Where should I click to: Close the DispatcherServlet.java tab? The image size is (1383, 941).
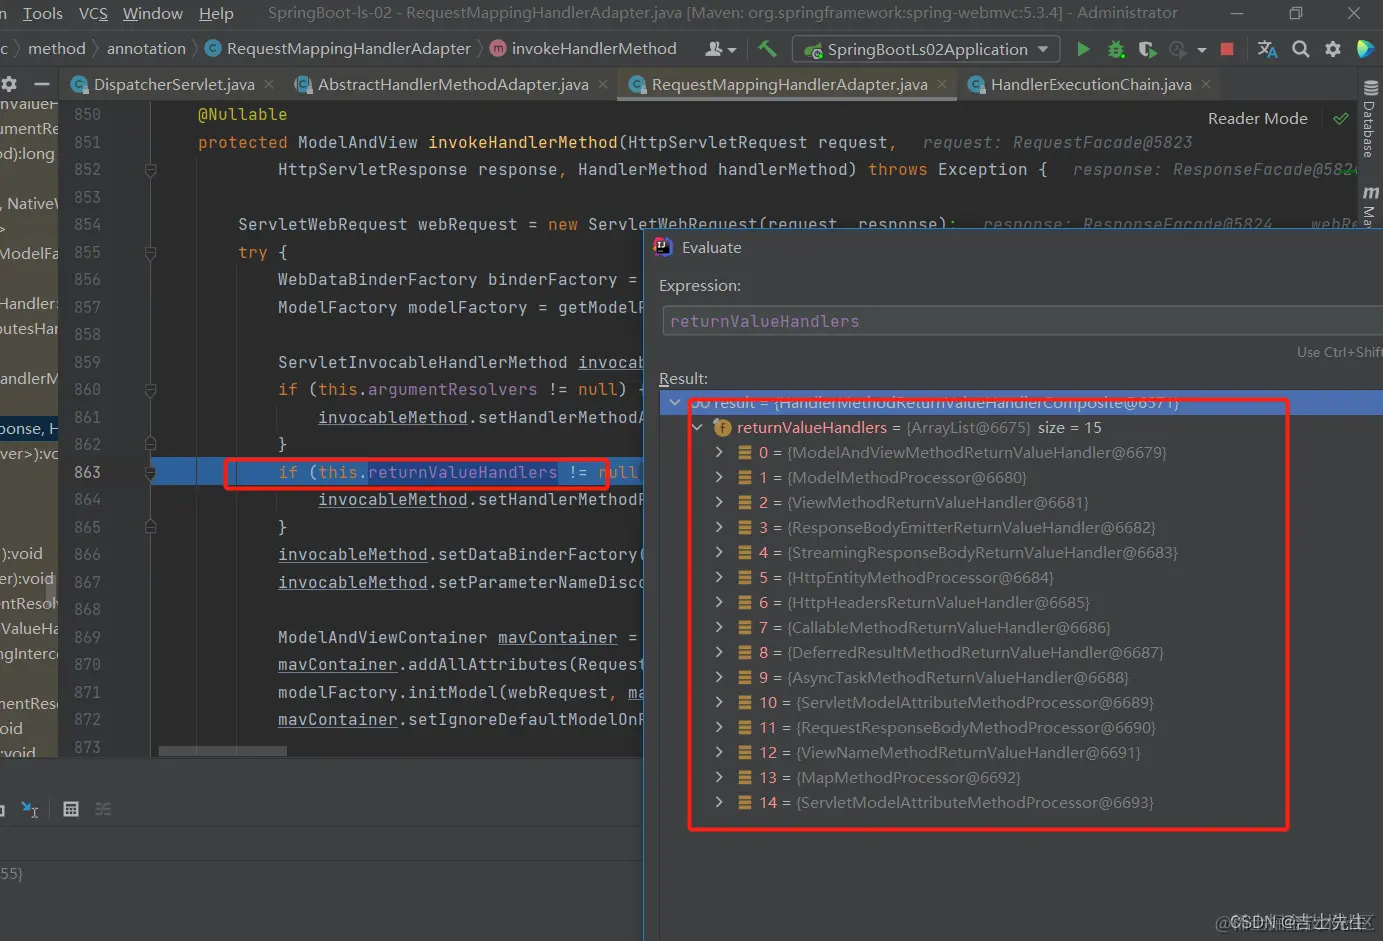(269, 84)
